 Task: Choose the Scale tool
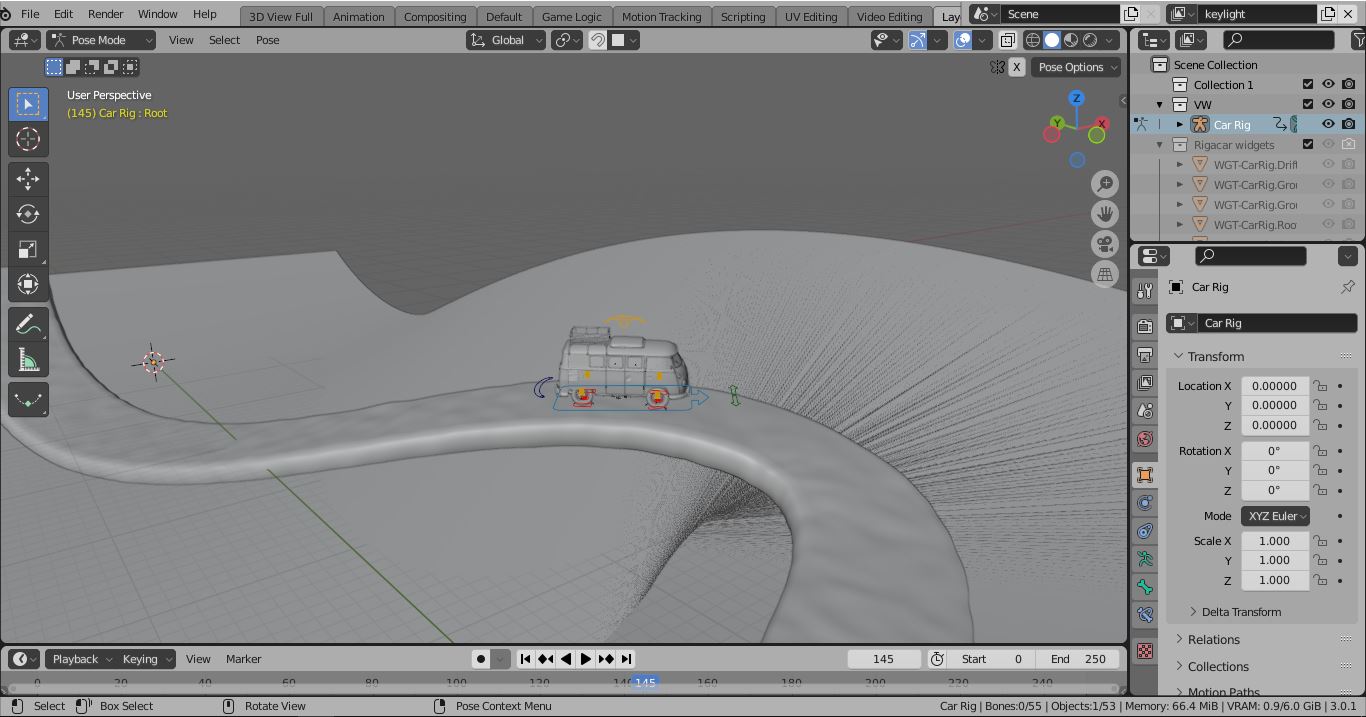pos(28,249)
